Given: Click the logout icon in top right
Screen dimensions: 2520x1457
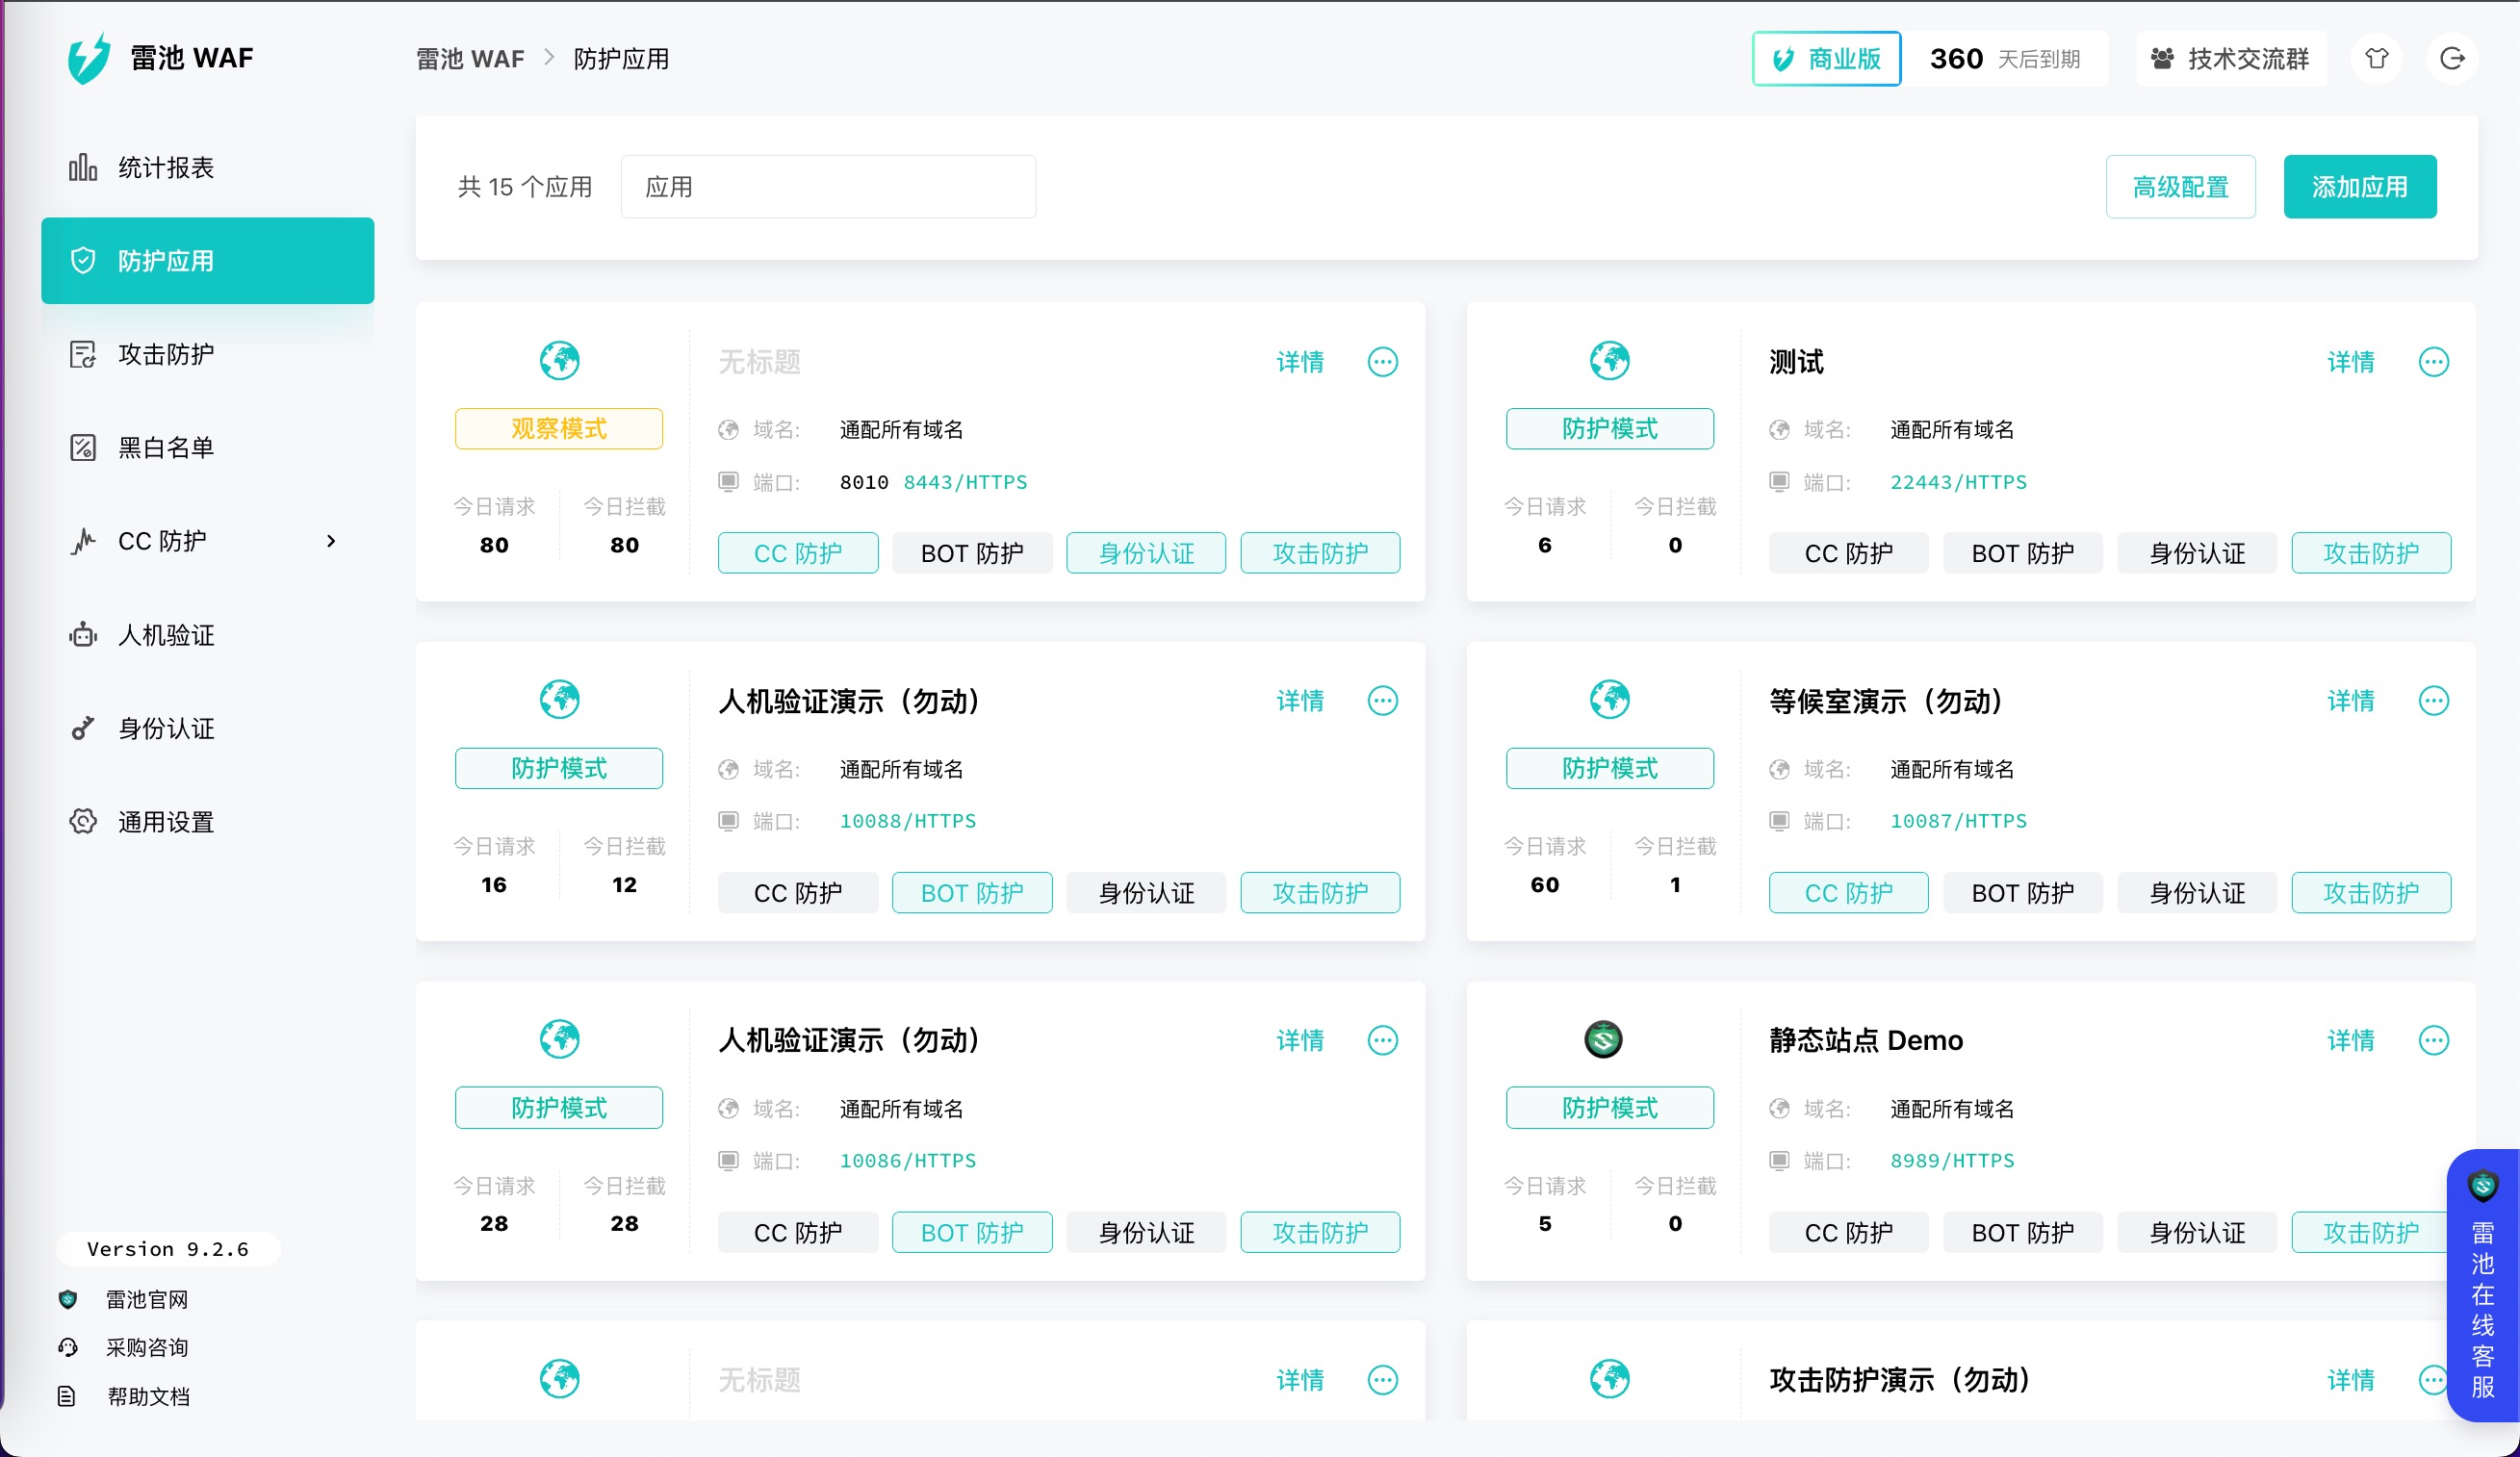Looking at the screenshot, I should click(2452, 59).
